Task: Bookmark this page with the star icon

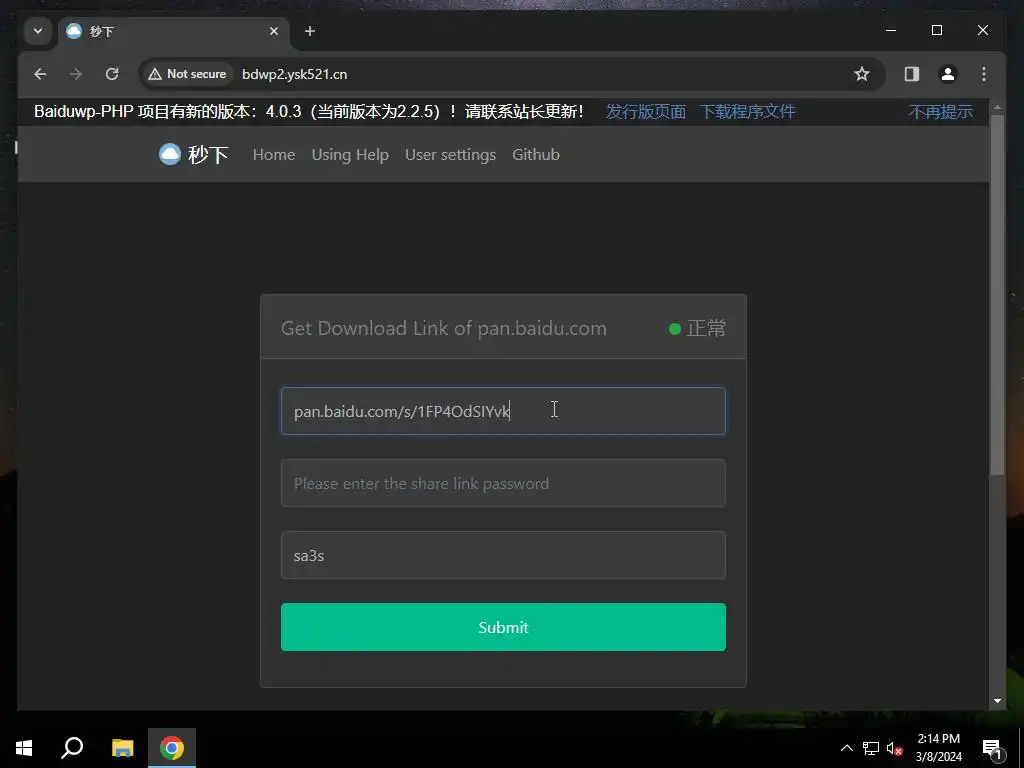Action: coord(862,74)
